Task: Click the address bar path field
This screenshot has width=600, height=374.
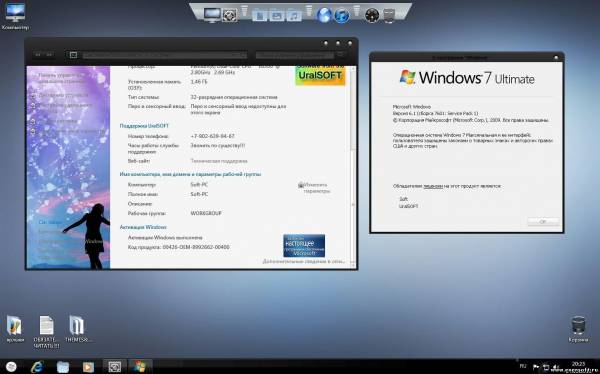Action: [x=165, y=56]
